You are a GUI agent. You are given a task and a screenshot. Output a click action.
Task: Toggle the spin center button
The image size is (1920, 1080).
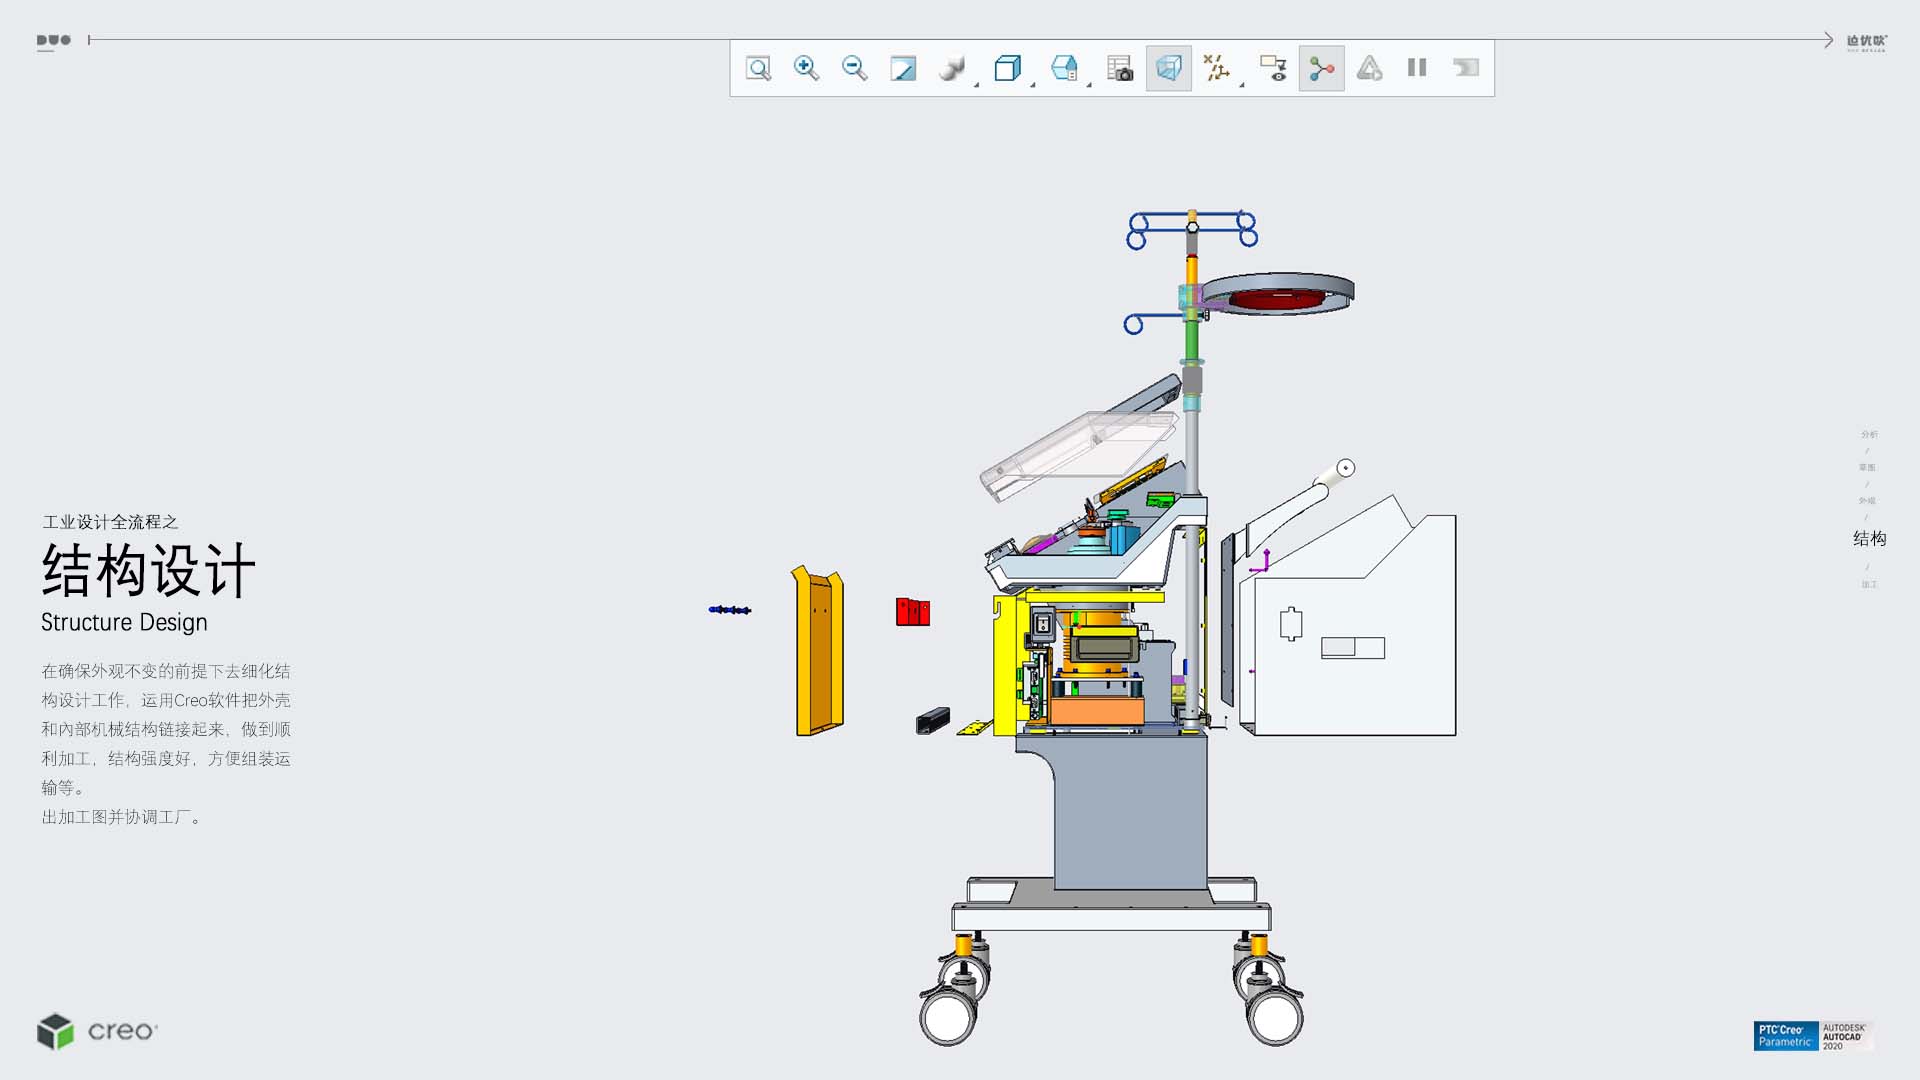click(x=1321, y=68)
